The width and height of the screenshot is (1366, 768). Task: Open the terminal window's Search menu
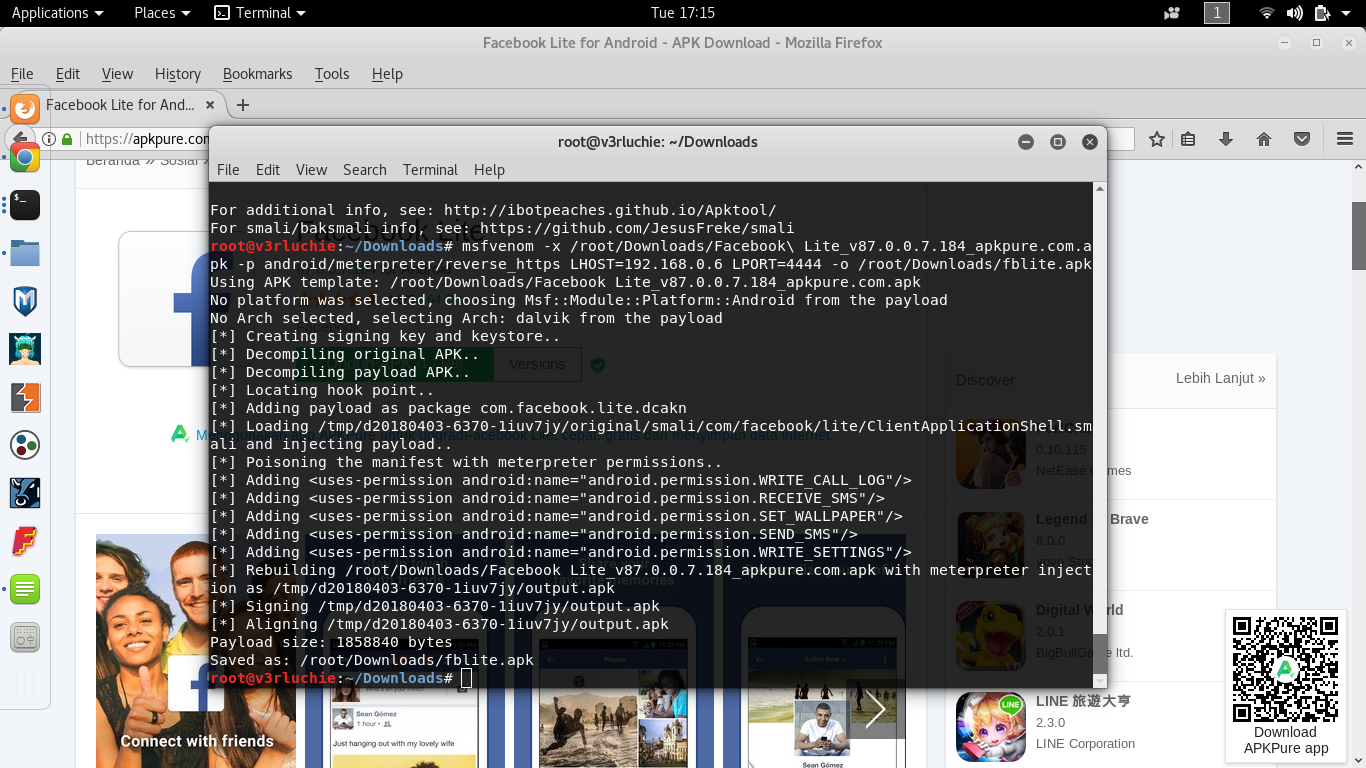click(x=365, y=170)
